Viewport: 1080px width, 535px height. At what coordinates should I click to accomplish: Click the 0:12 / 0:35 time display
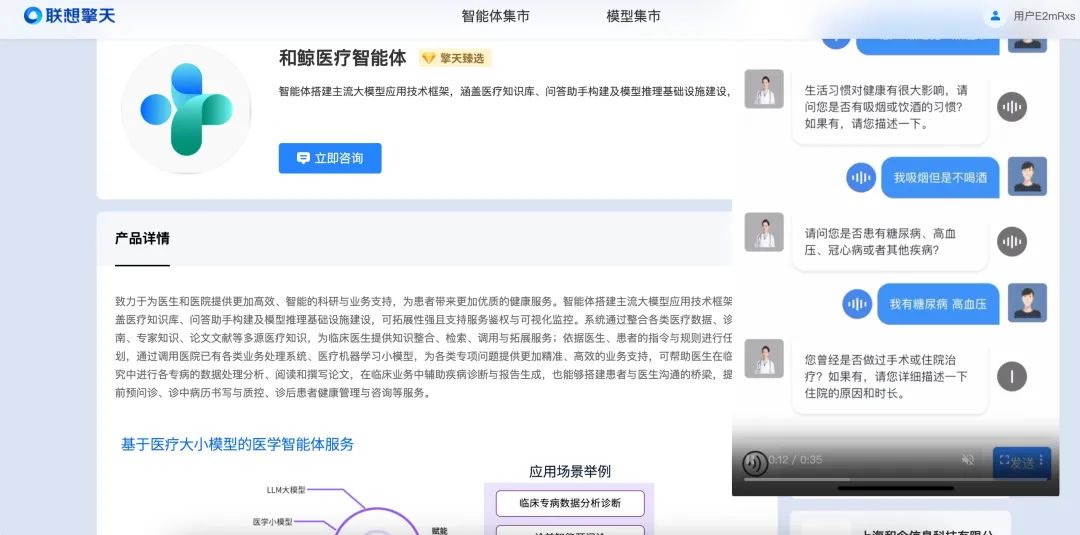pos(796,459)
